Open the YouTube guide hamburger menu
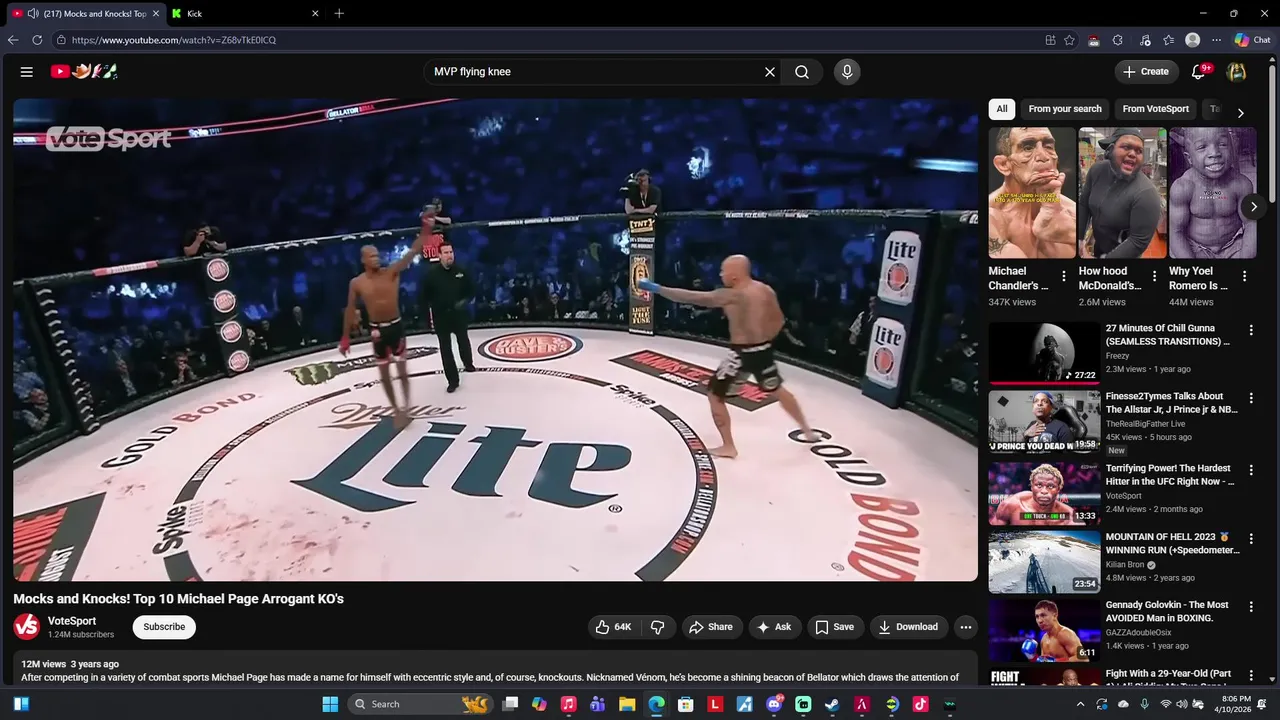This screenshot has width=1280, height=720. click(x=27, y=72)
